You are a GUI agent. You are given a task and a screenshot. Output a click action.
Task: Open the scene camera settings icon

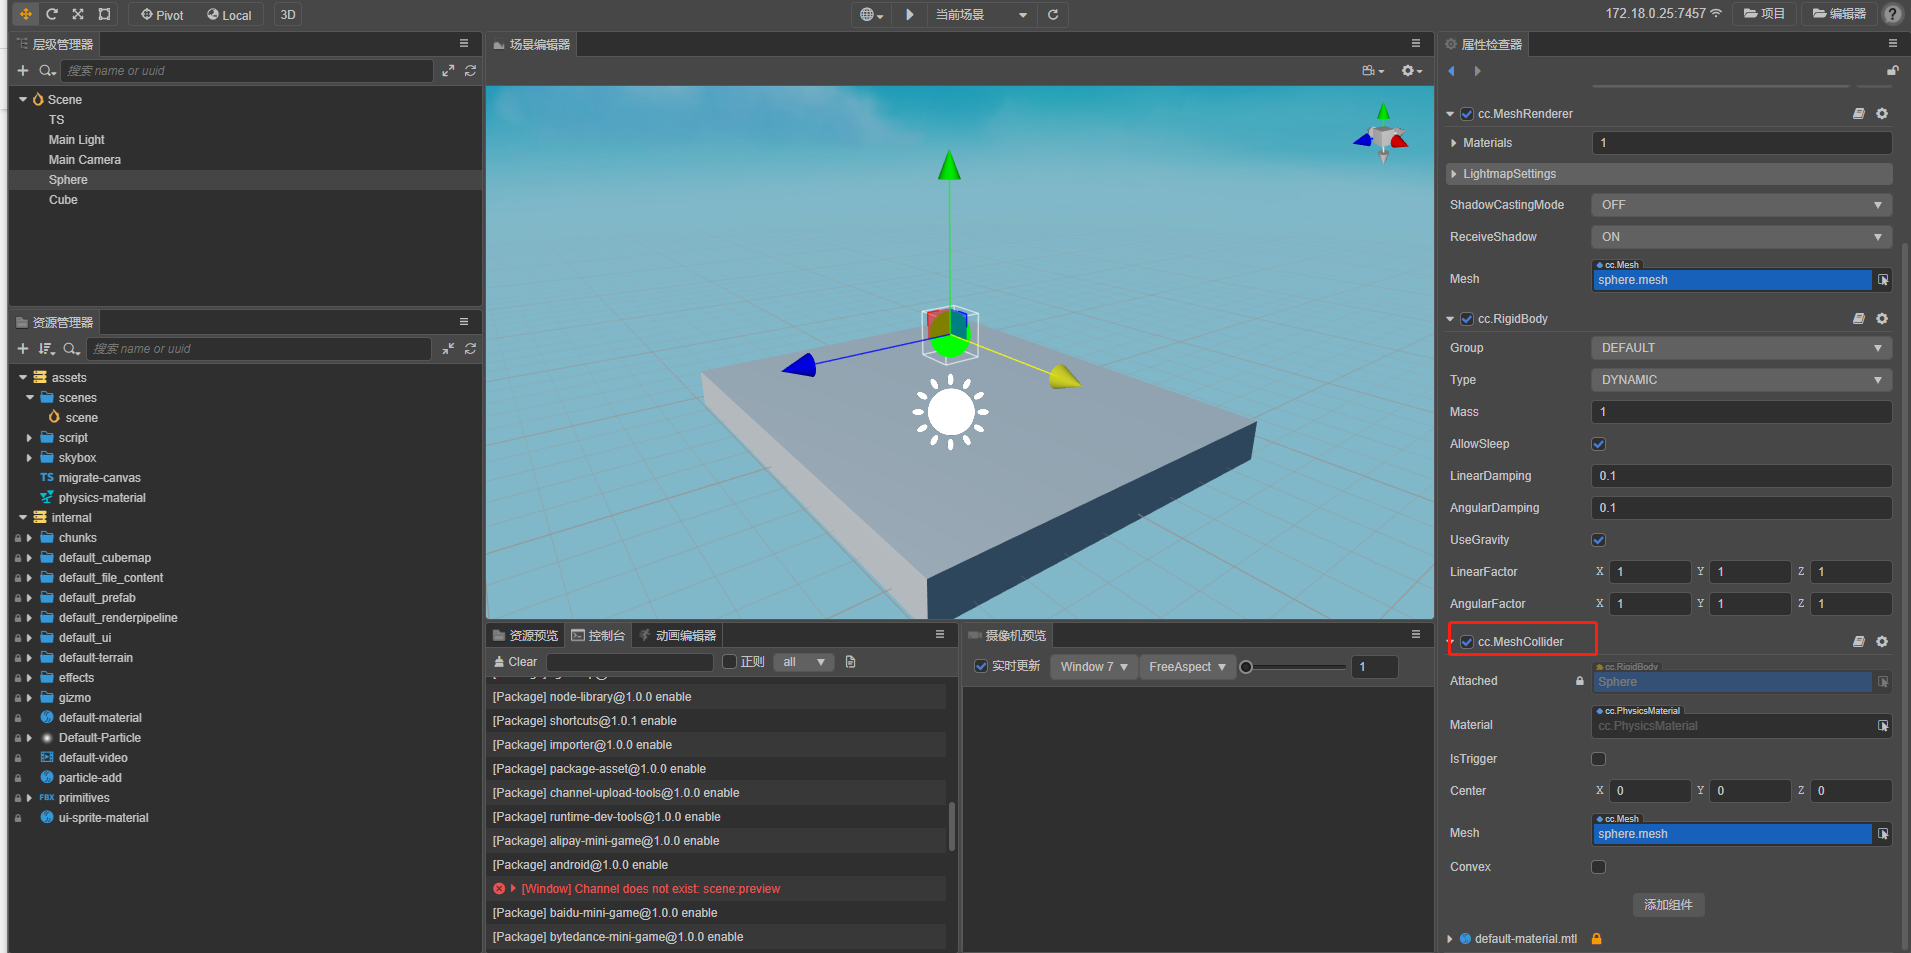tap(1372, 71)
